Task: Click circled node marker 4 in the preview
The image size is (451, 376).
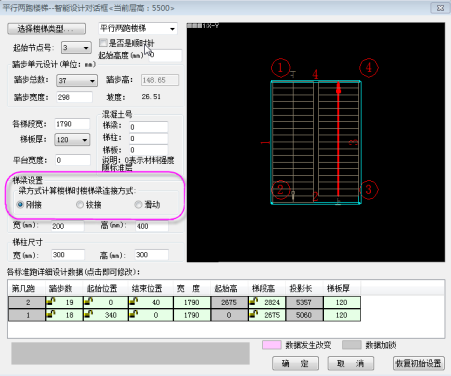Action: tap(369, 68)
